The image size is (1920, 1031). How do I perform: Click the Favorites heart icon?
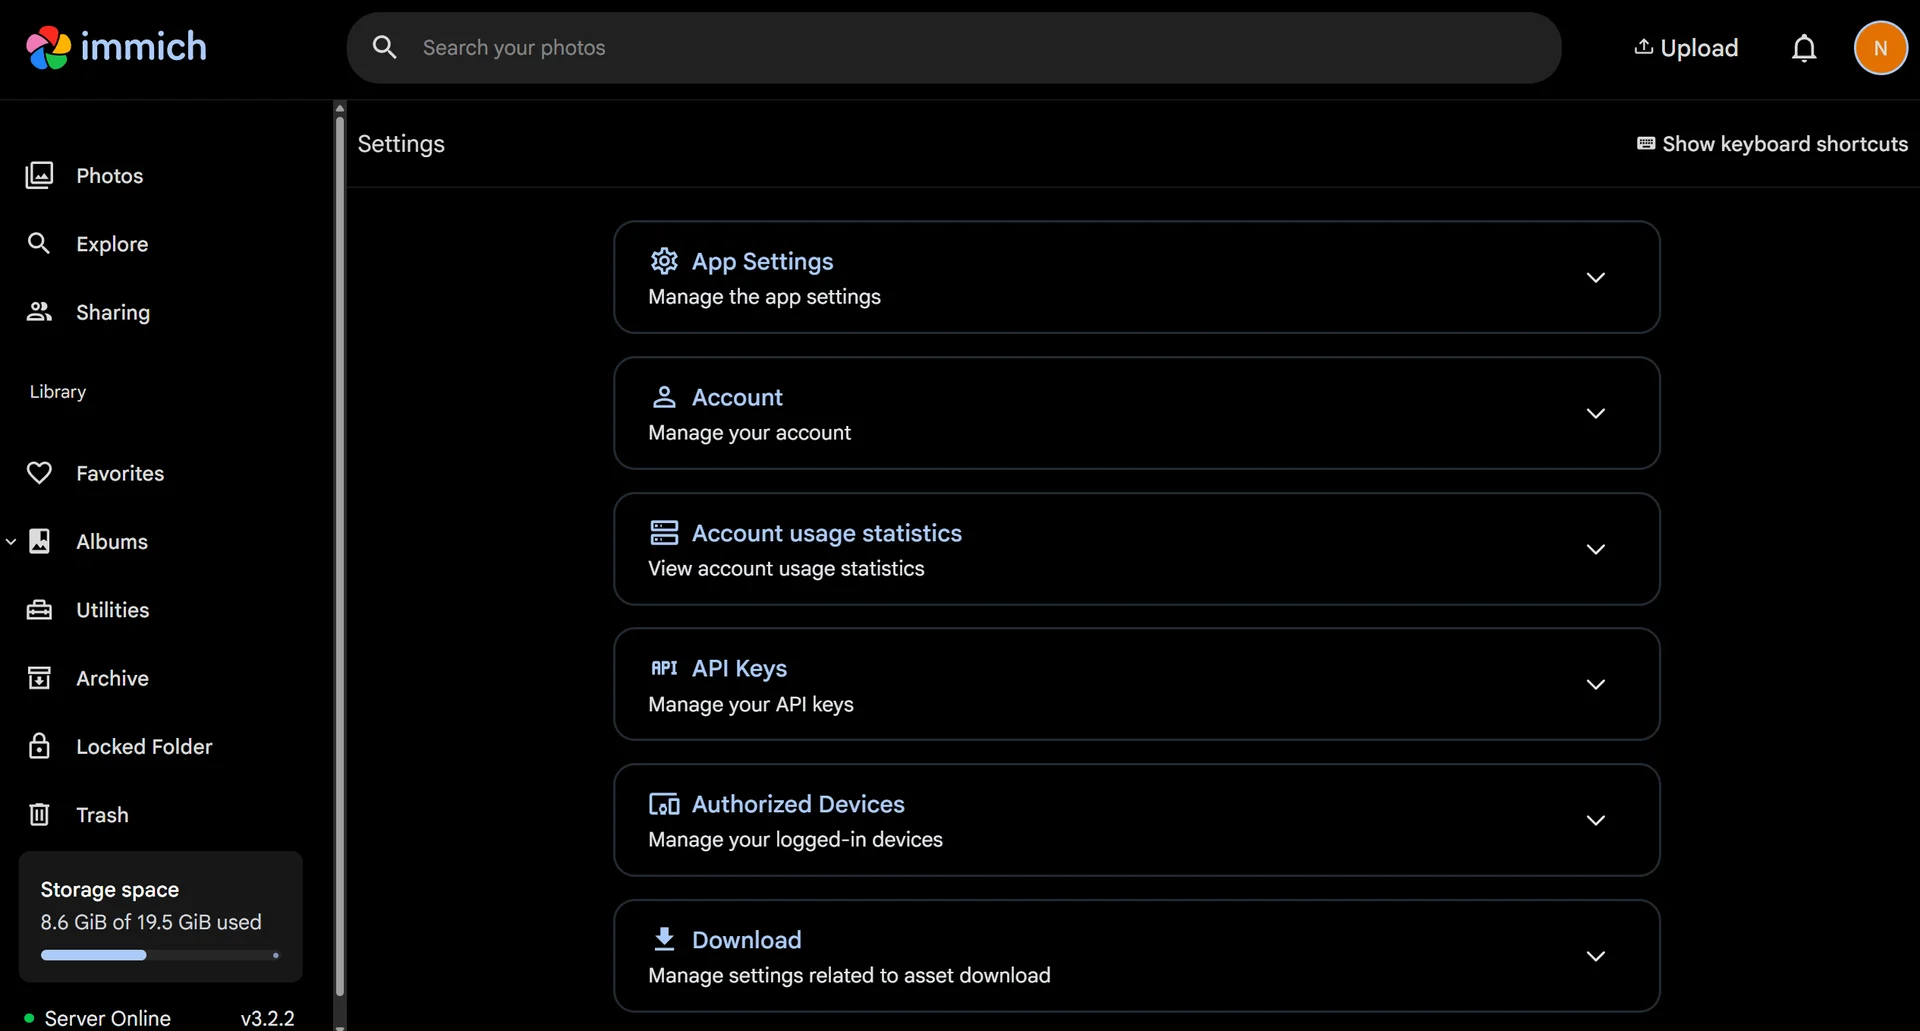(x=39, y=473)
